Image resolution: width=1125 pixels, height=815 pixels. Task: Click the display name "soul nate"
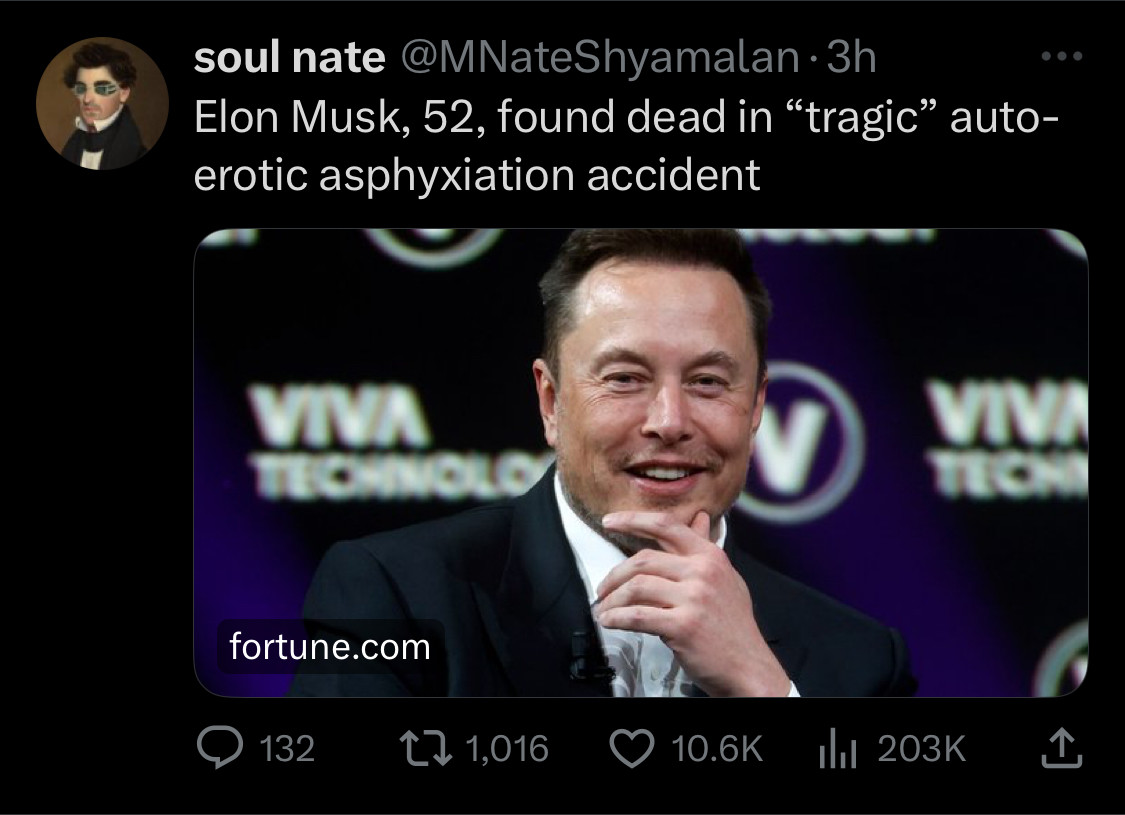(289, 59)
